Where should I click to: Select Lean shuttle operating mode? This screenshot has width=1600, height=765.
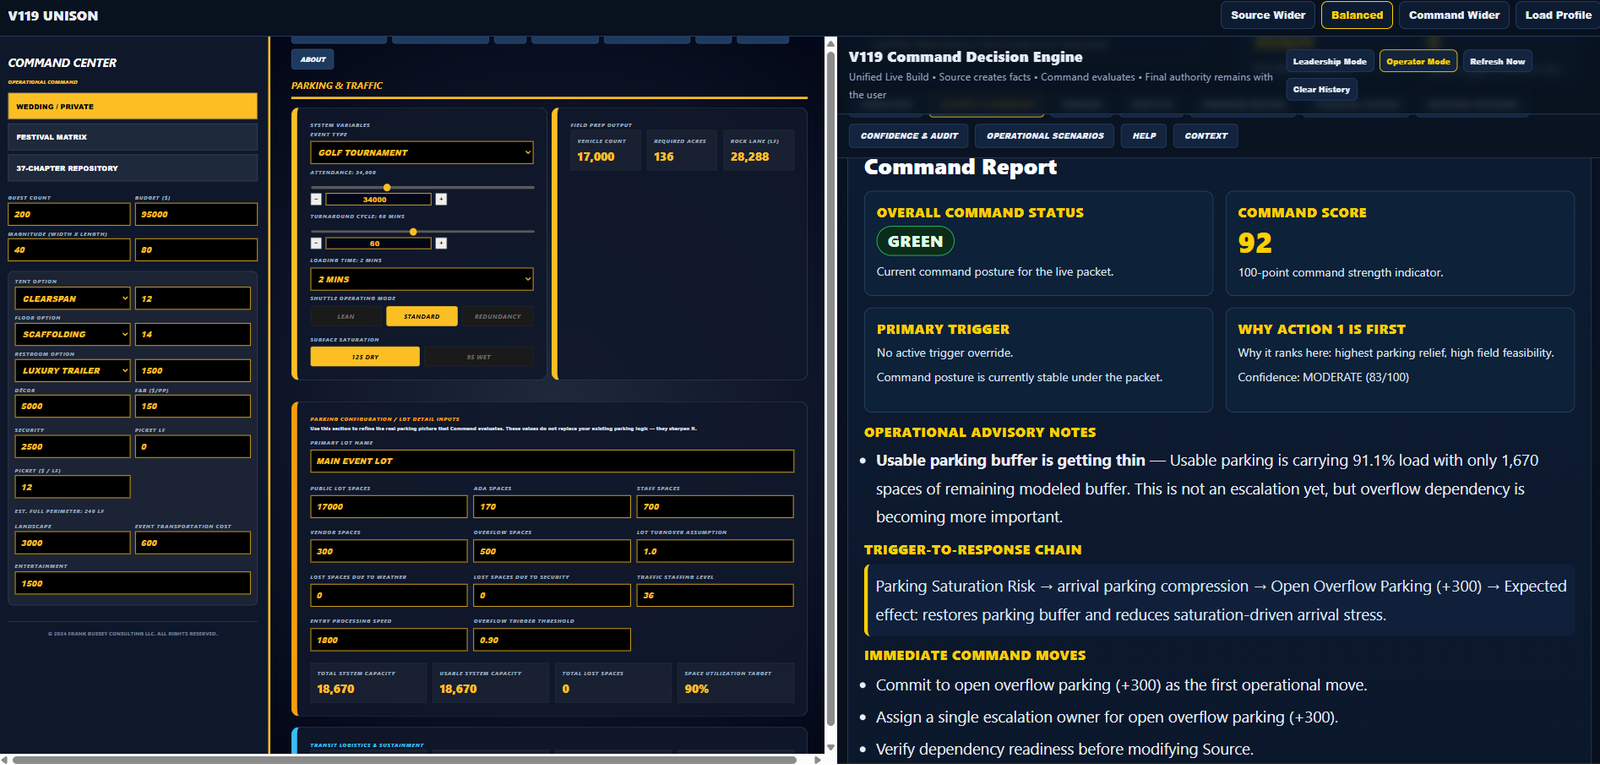pos(346,316)
